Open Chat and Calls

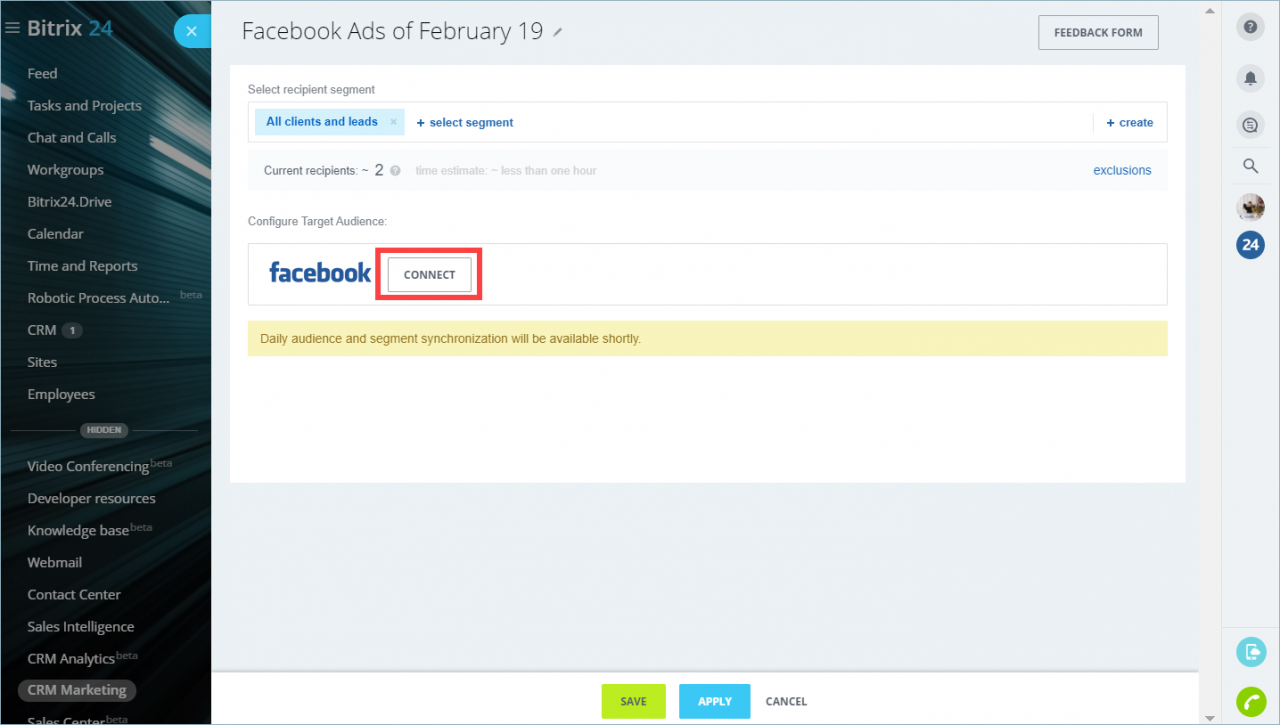pyautogui.click(x=72, y=138)
